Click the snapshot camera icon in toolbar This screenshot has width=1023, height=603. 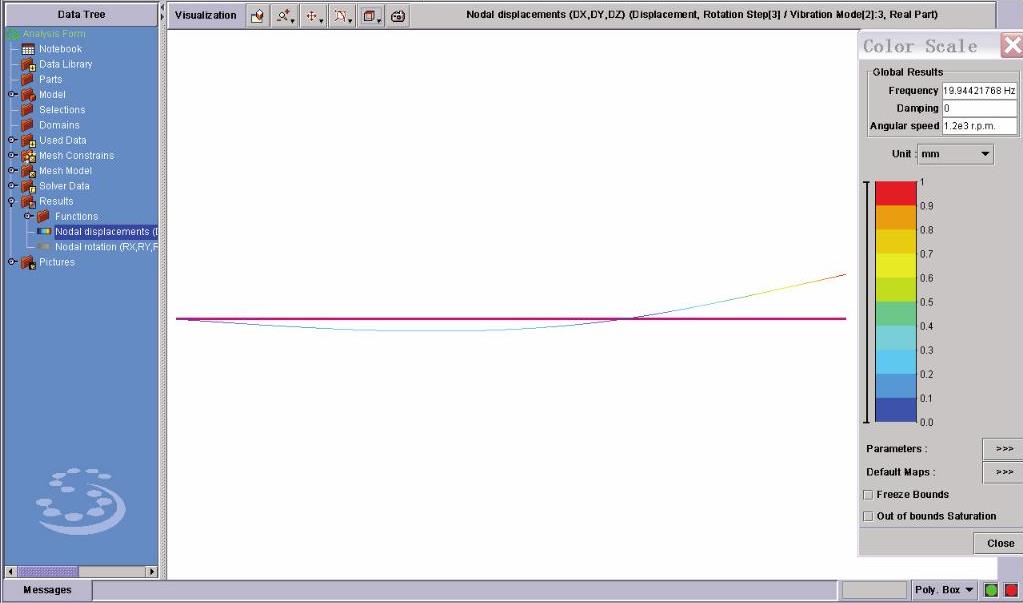point(398,16)
